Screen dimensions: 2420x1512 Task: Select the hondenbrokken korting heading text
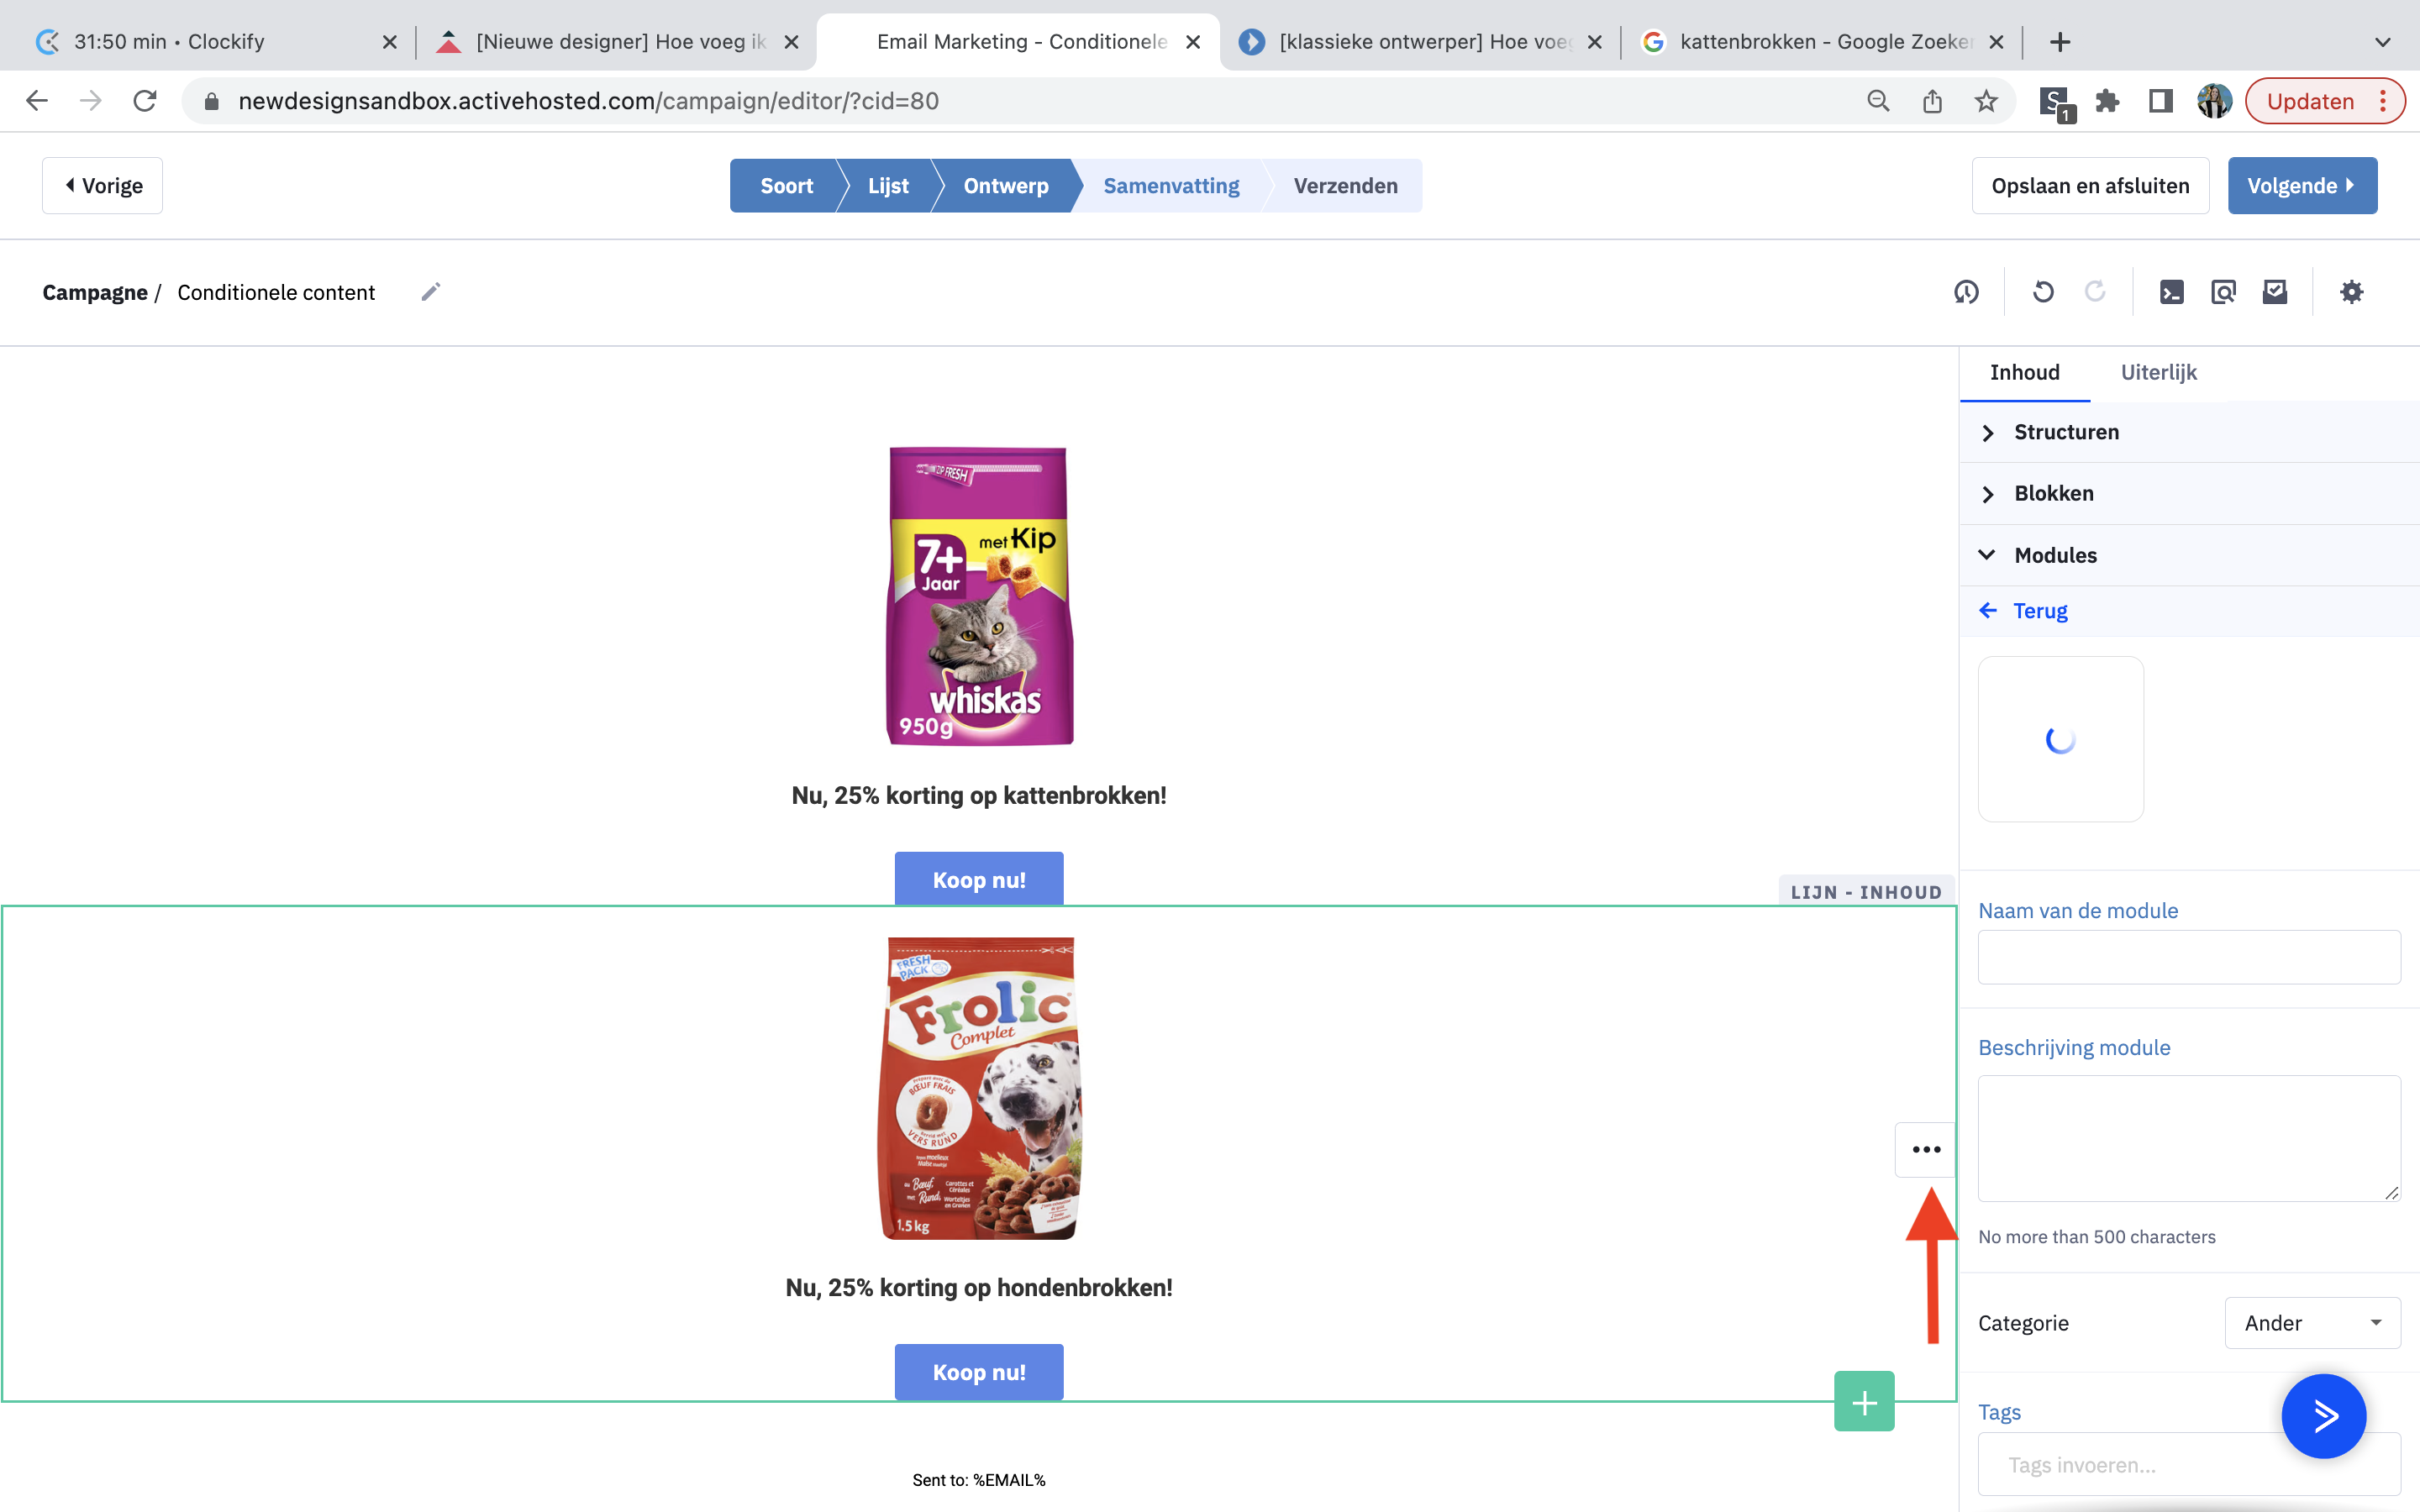979,1288
